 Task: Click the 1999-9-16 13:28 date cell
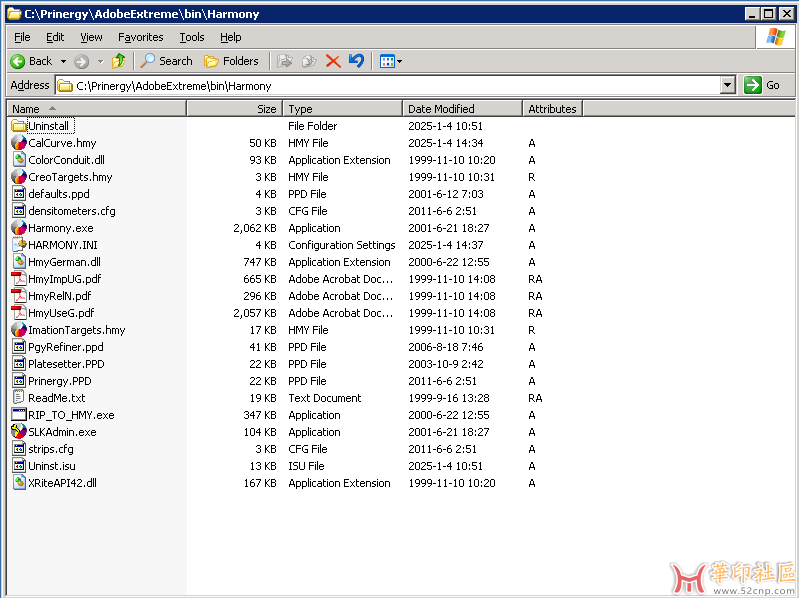pyautogui.click(x=449, y=398)
